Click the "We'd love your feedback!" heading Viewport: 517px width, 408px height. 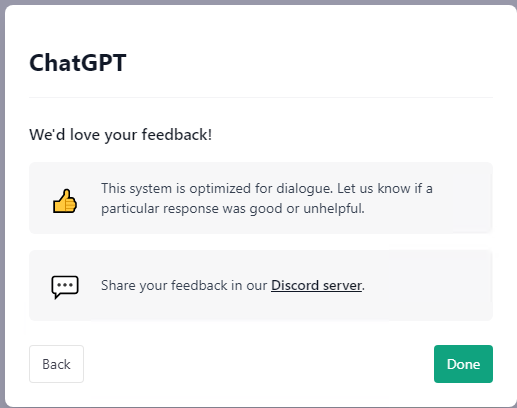121,135
